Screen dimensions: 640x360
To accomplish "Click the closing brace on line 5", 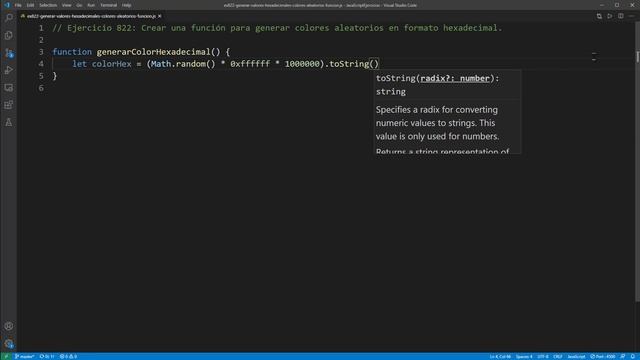I will pyautogui.click(x=55, y=76).
